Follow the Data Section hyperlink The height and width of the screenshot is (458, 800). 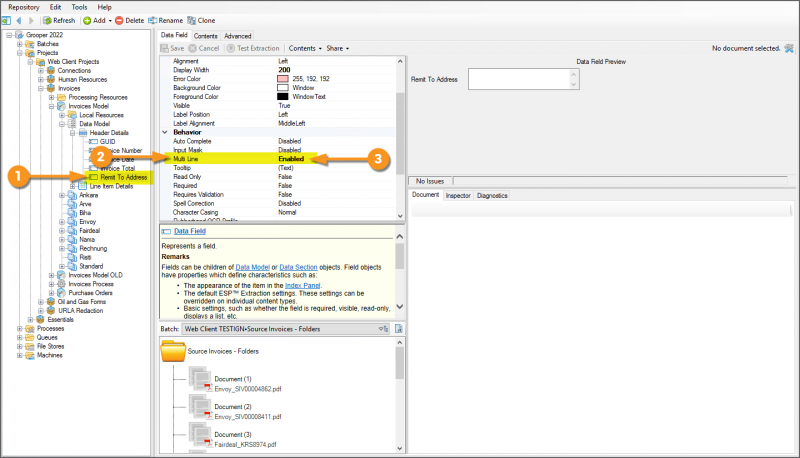pyautogui.click(x=298, y=267)
